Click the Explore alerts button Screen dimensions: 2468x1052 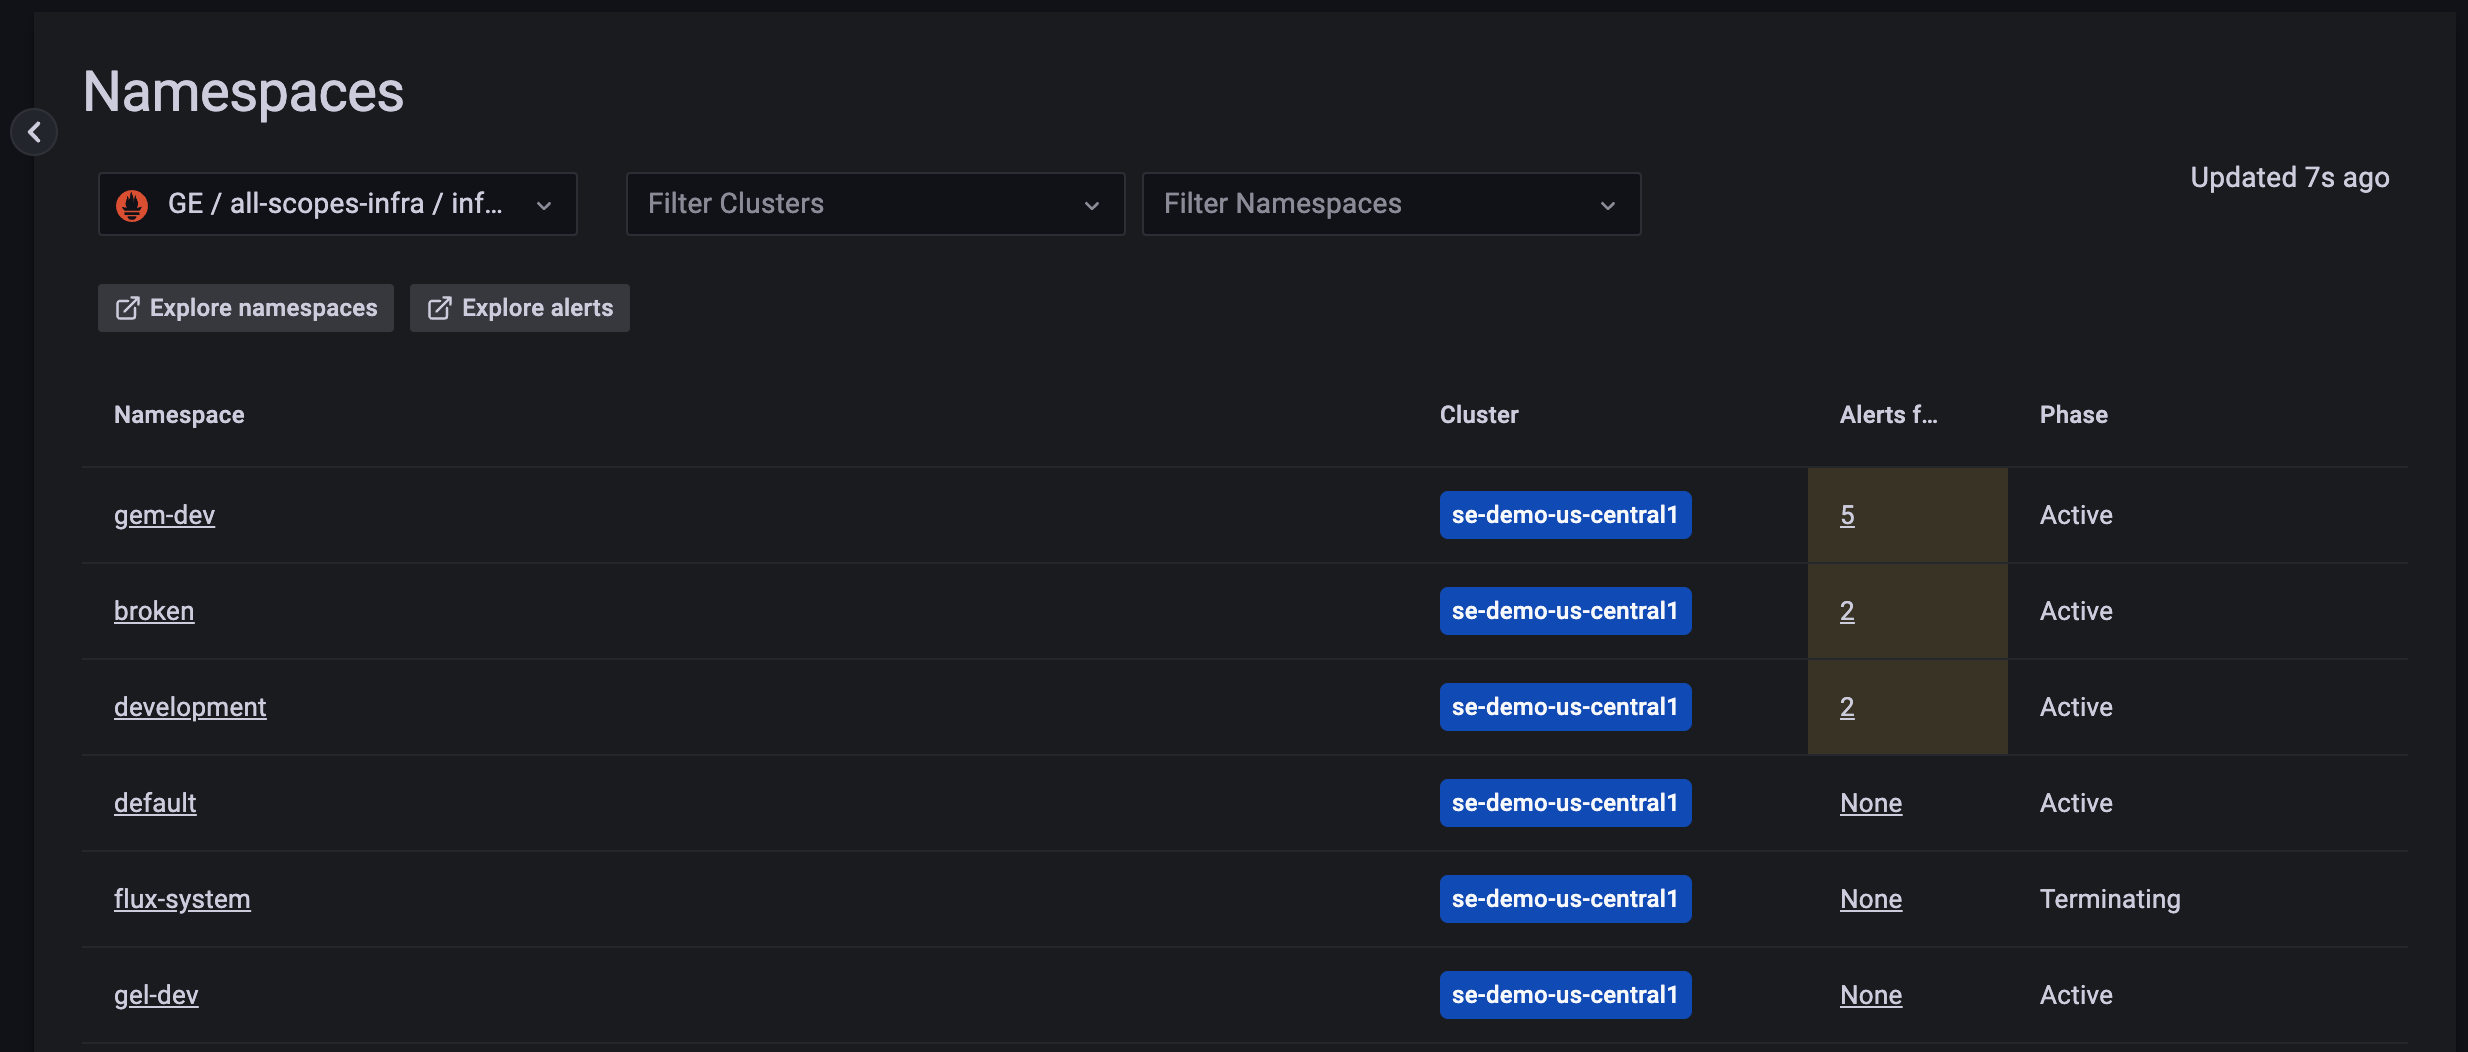(519, 308)
